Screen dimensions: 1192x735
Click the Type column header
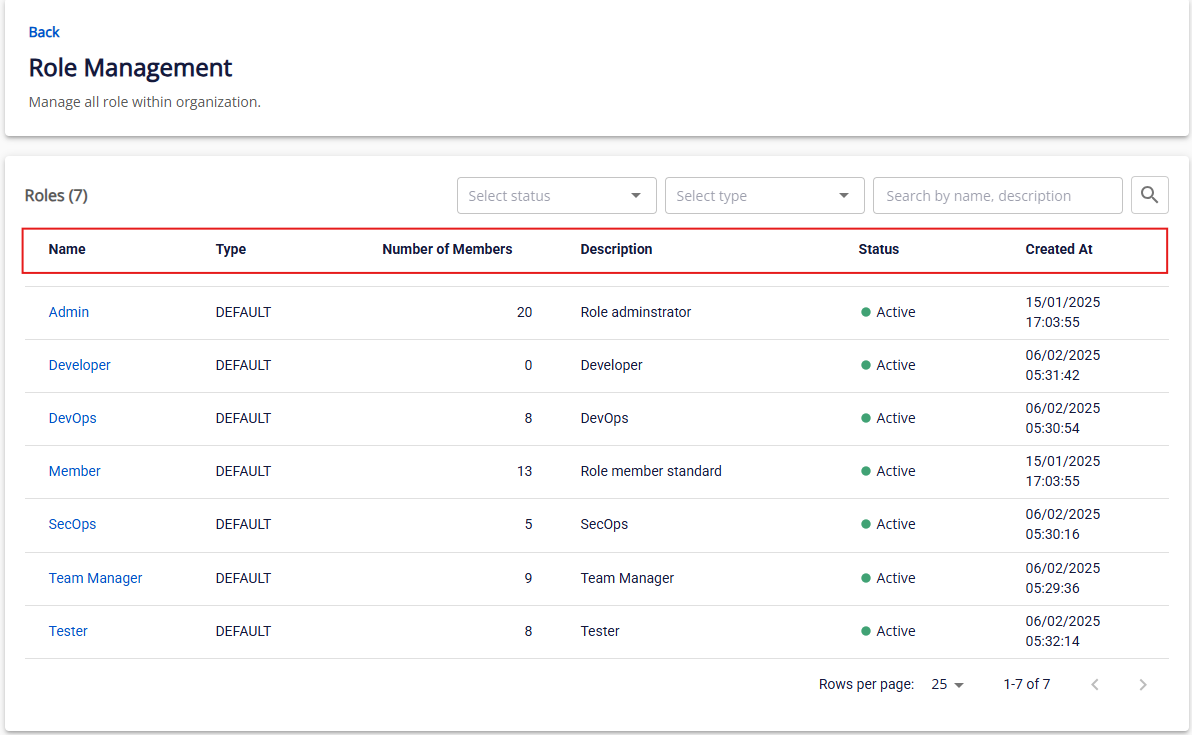tap(231, 249)
